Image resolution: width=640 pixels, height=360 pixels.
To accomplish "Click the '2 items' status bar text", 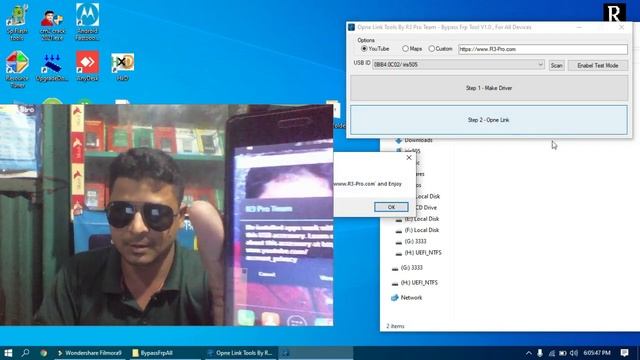I will coord(395,326).
